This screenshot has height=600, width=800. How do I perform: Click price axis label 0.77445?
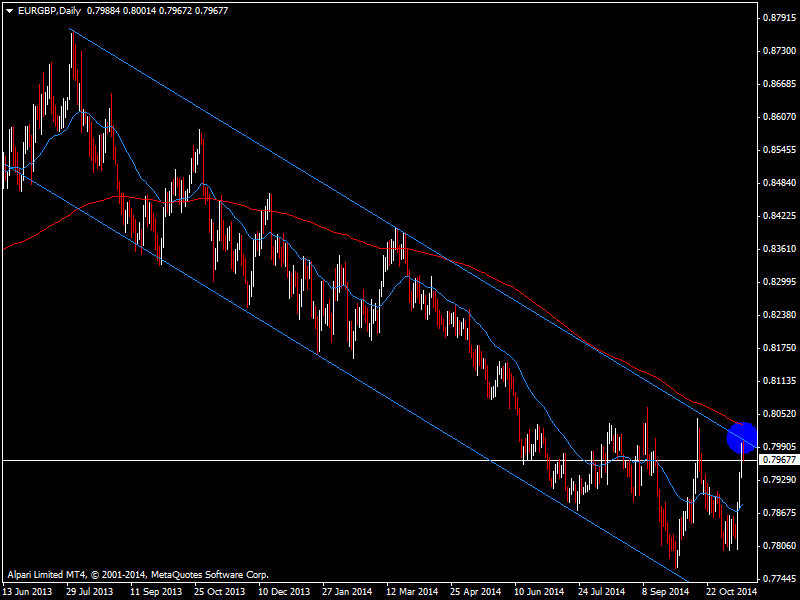pos(779,579)
